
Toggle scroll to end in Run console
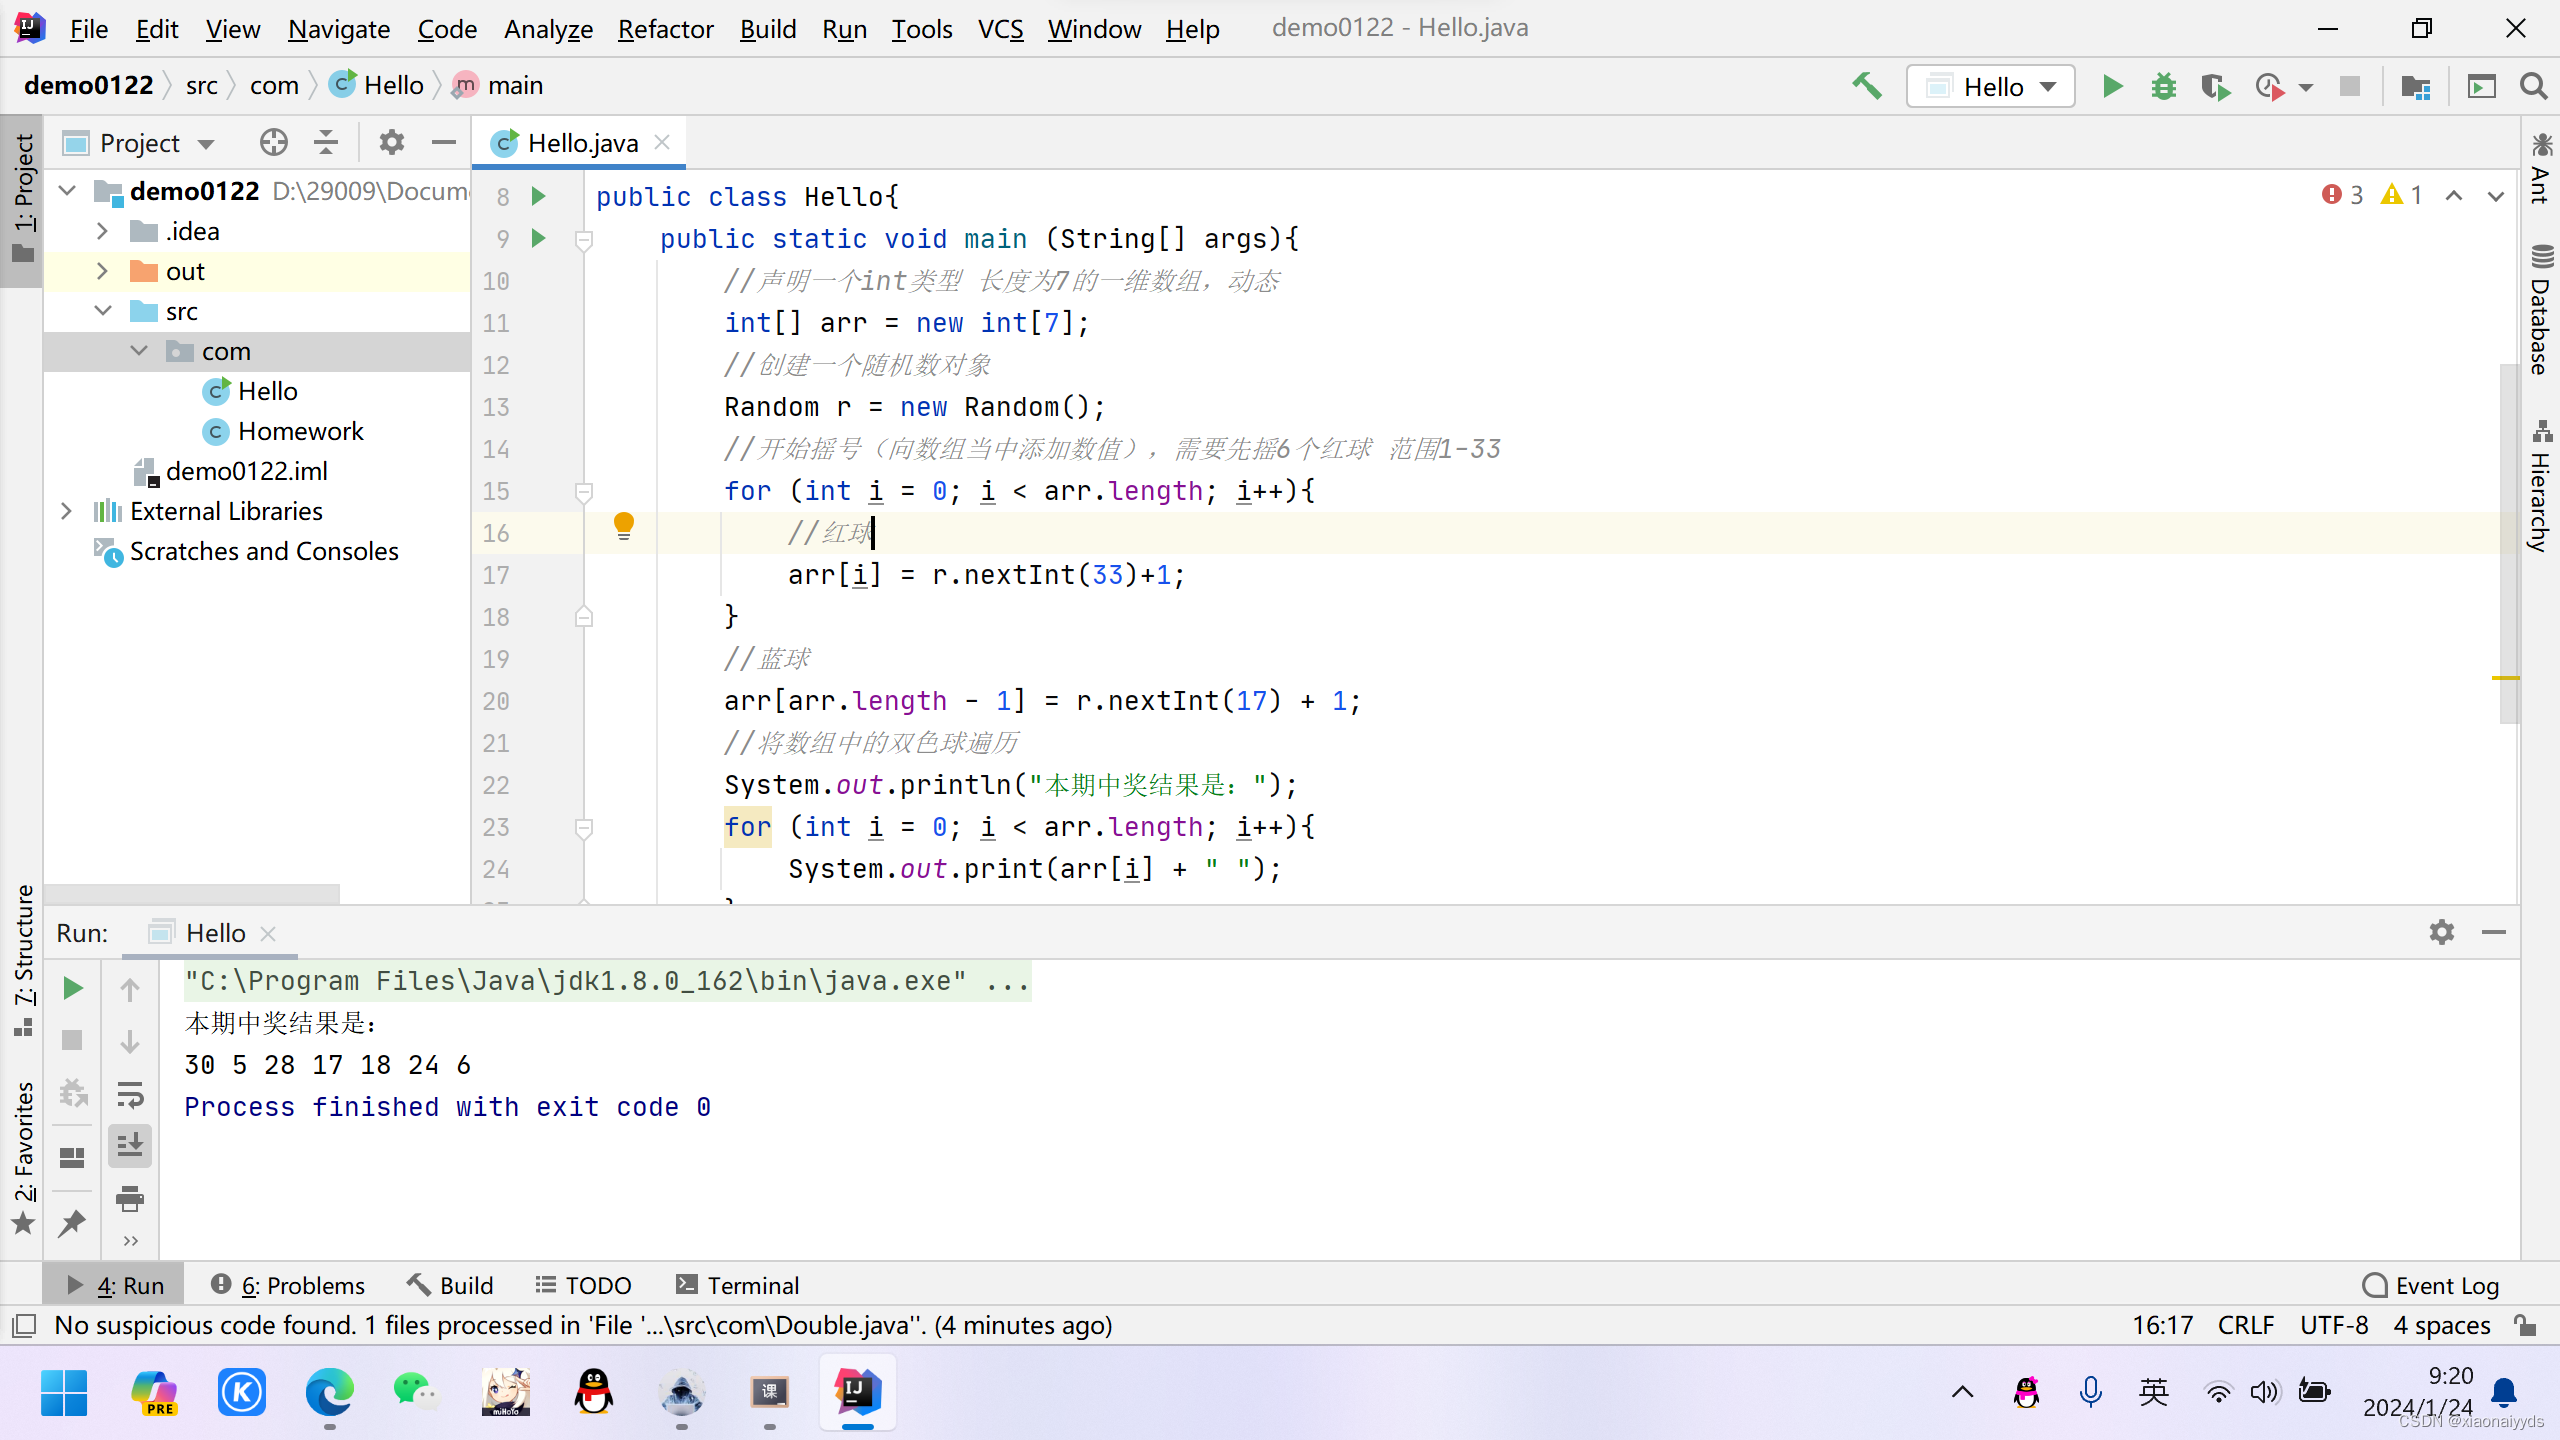pos(130,1146)
